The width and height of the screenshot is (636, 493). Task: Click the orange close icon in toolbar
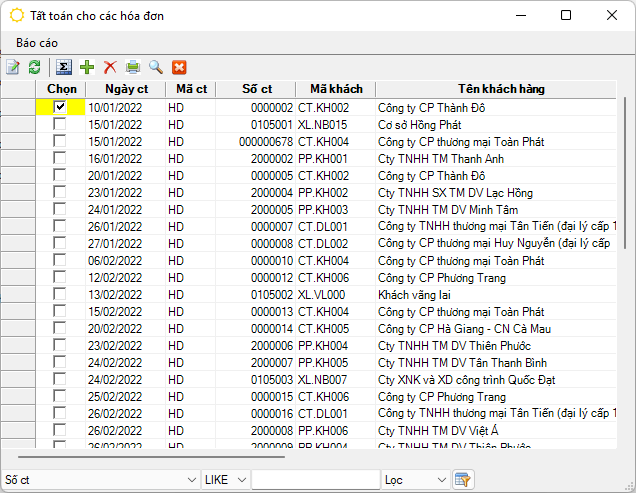coord(180,67)
